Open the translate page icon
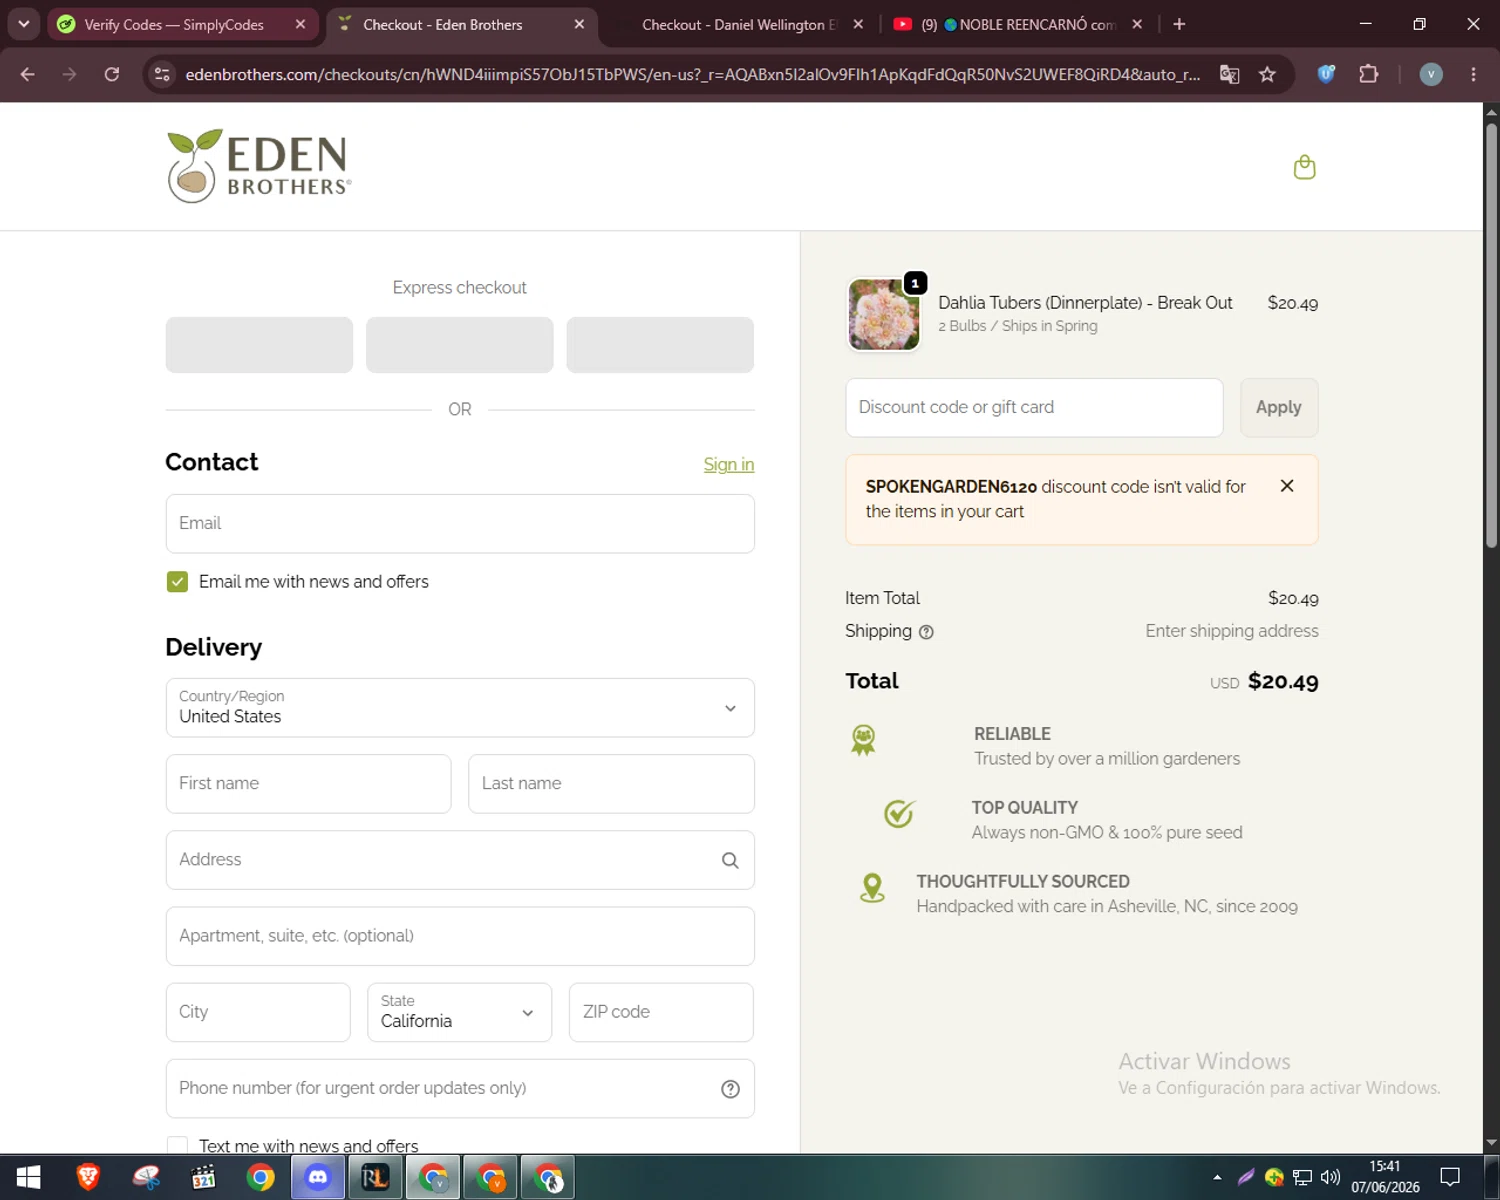The height and width of the screenshot is (1200, 1500). (1229, 74)
